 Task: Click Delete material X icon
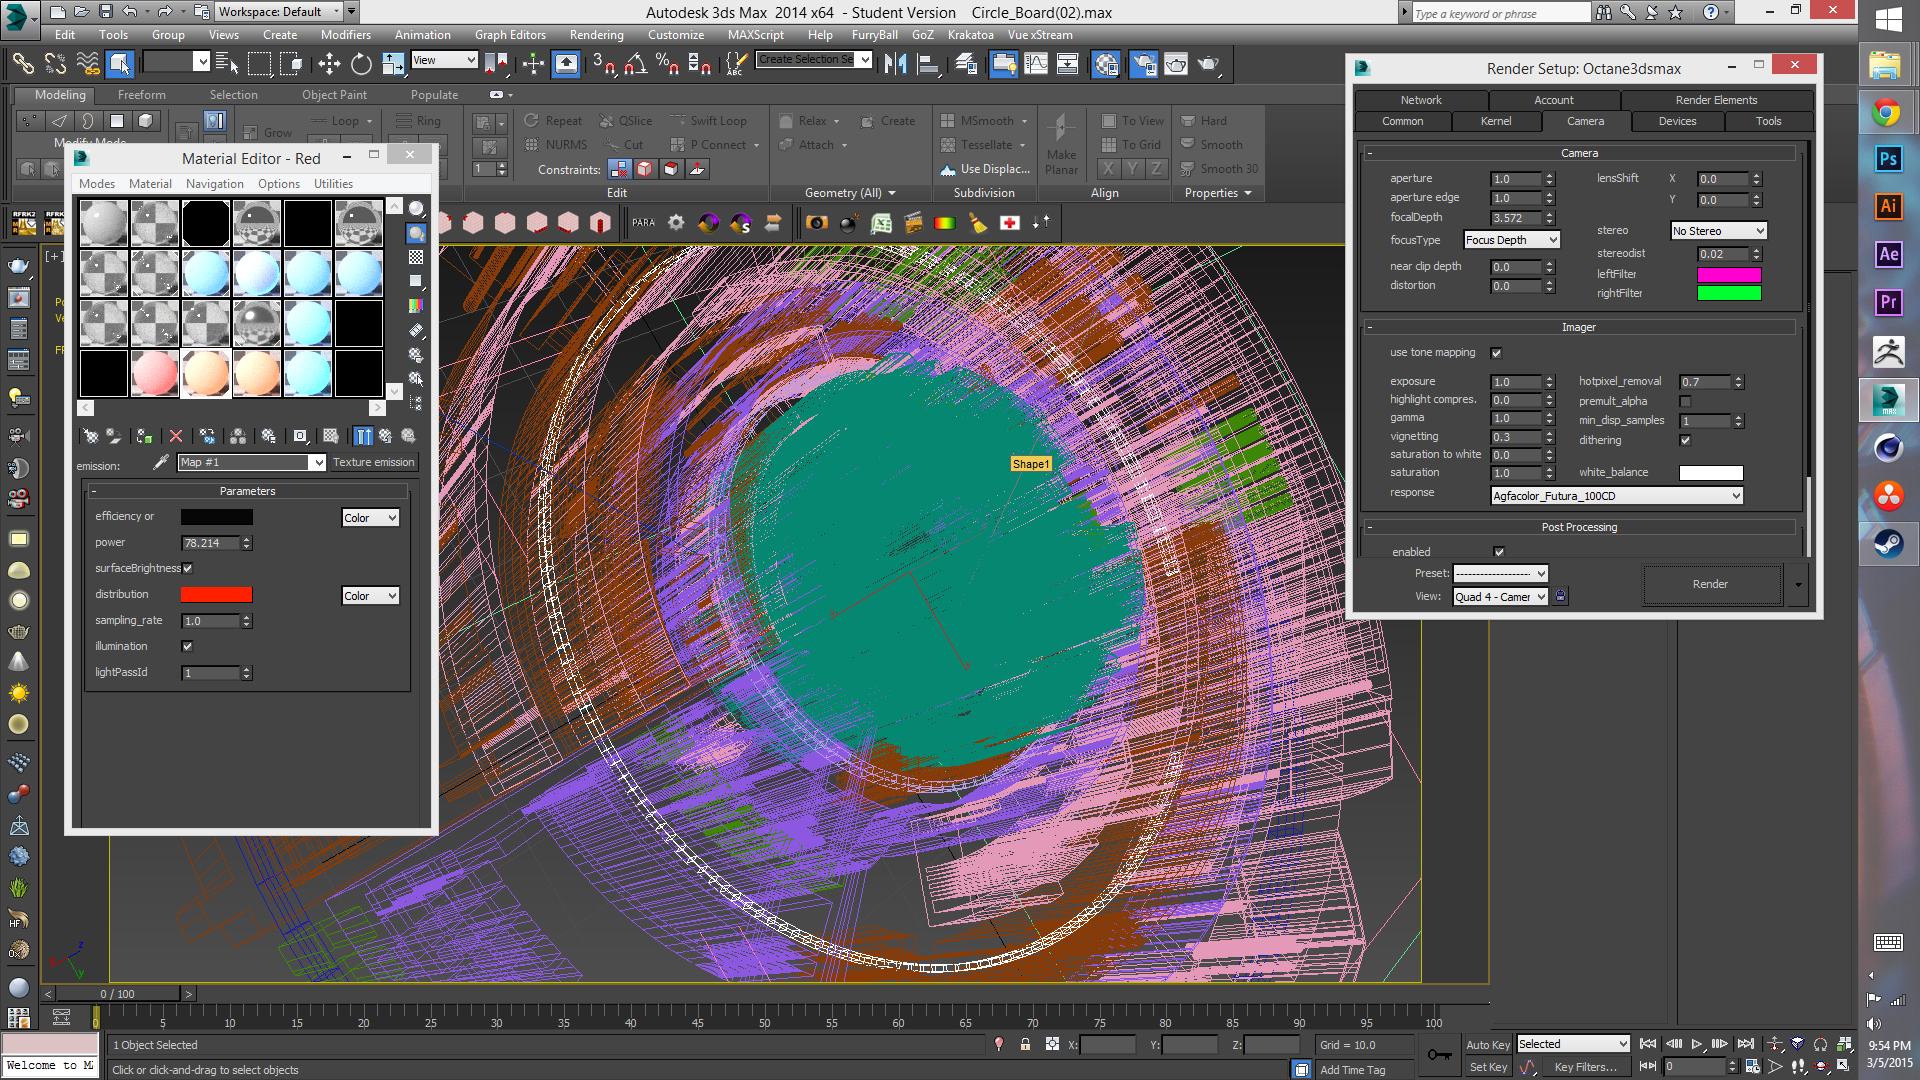point(176,436)
